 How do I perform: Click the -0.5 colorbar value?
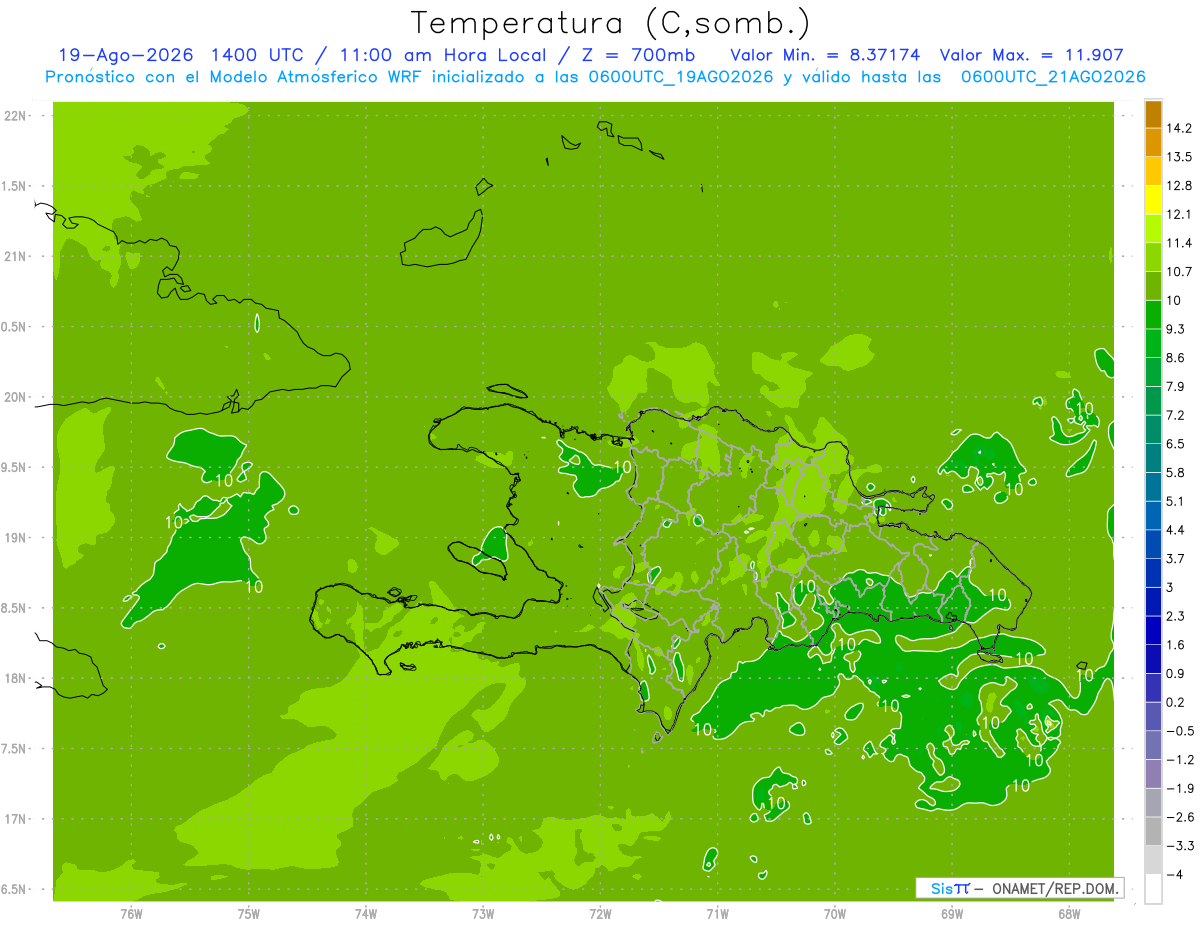1179,731
